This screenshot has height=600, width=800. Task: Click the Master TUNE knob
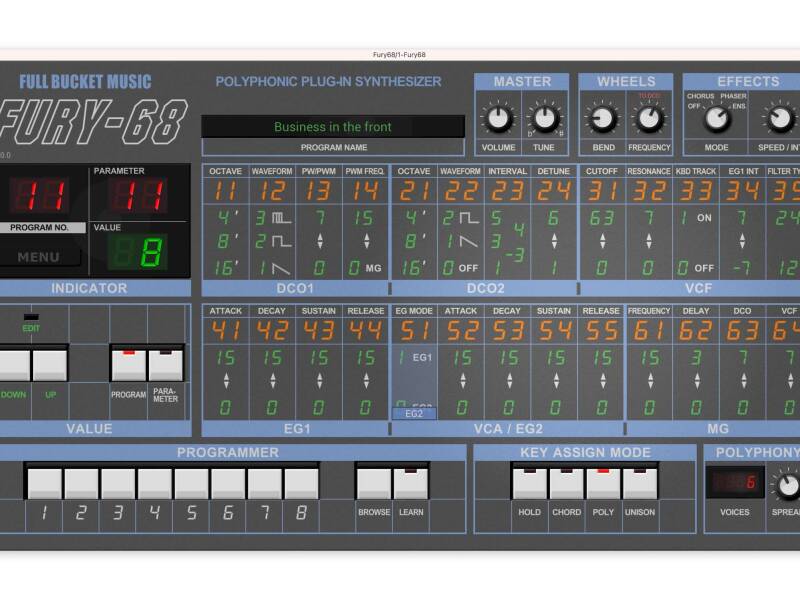545,120
